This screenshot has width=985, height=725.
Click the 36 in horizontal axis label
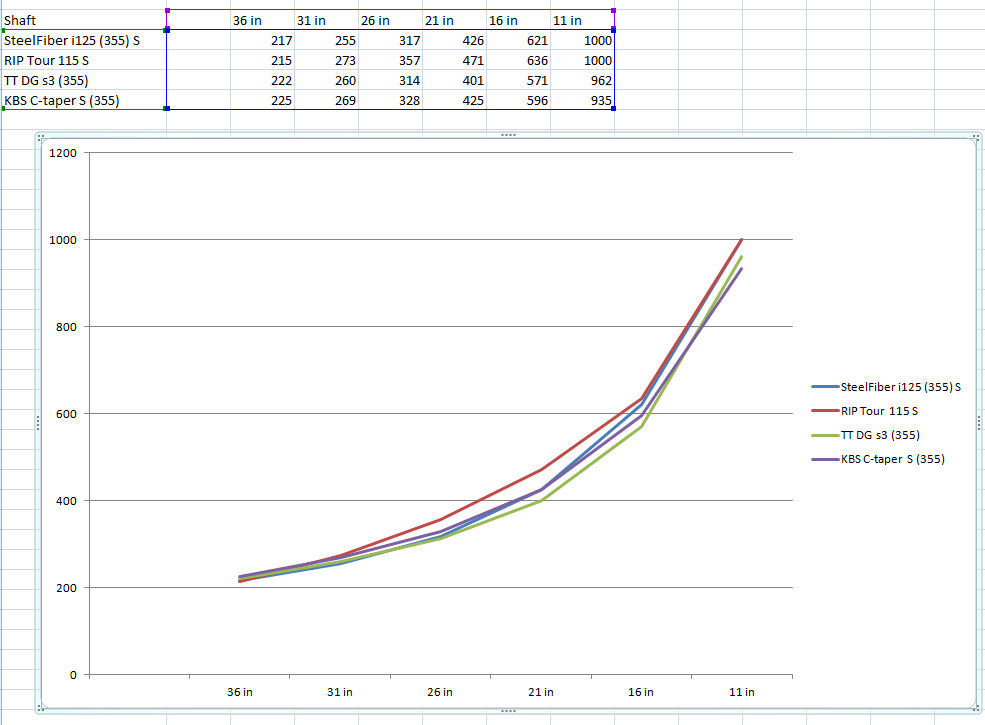(x=240, y=692)
